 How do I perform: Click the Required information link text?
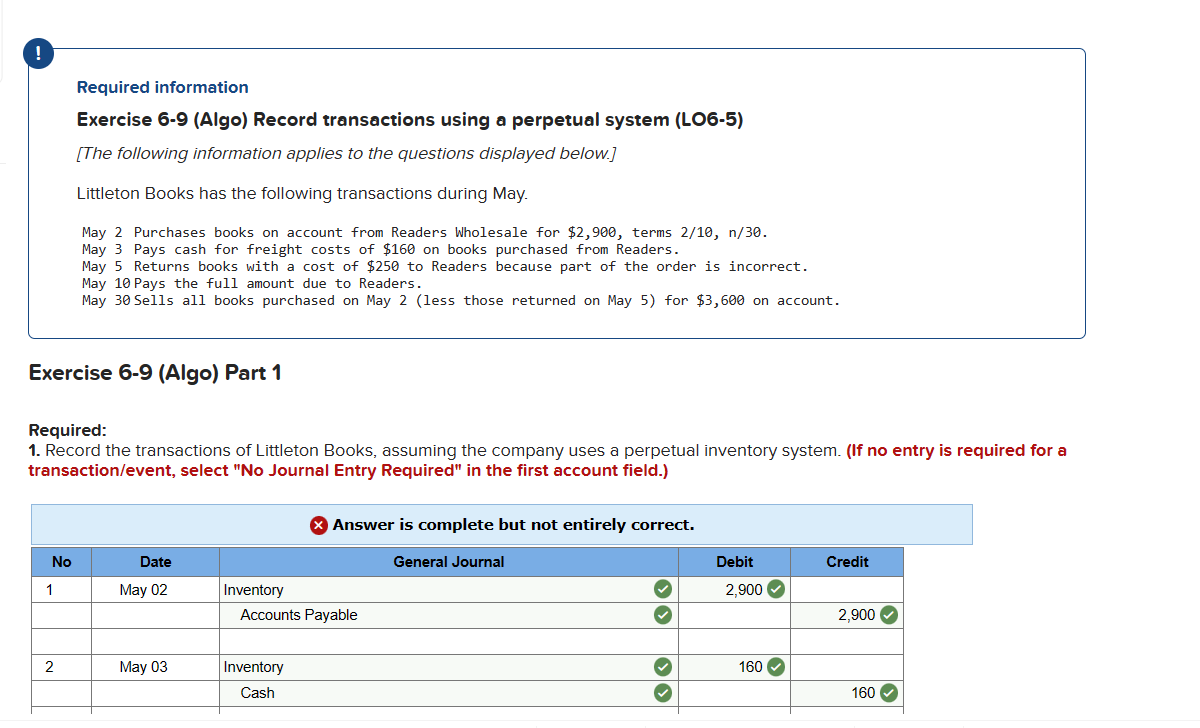(x=162, y=87)
